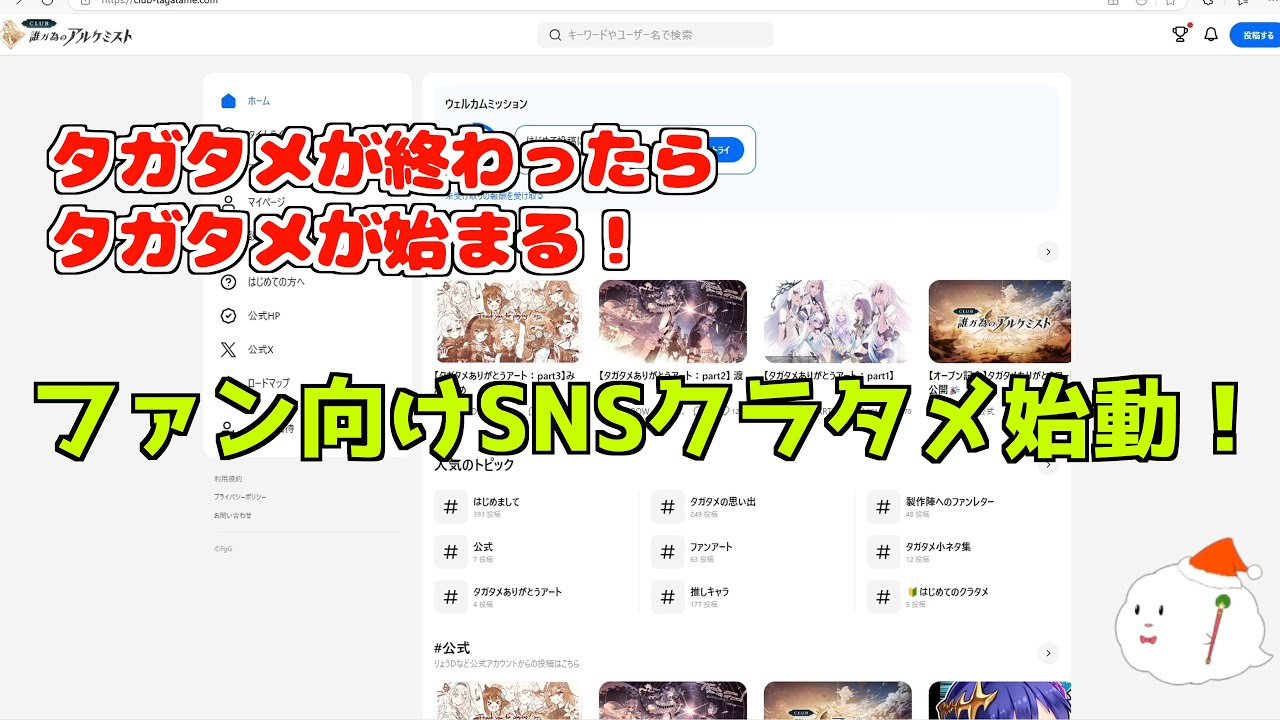Click the はじめての方へ question mark icon
Viewport: 1280px width, 720px height.
[x=228, y=282]
